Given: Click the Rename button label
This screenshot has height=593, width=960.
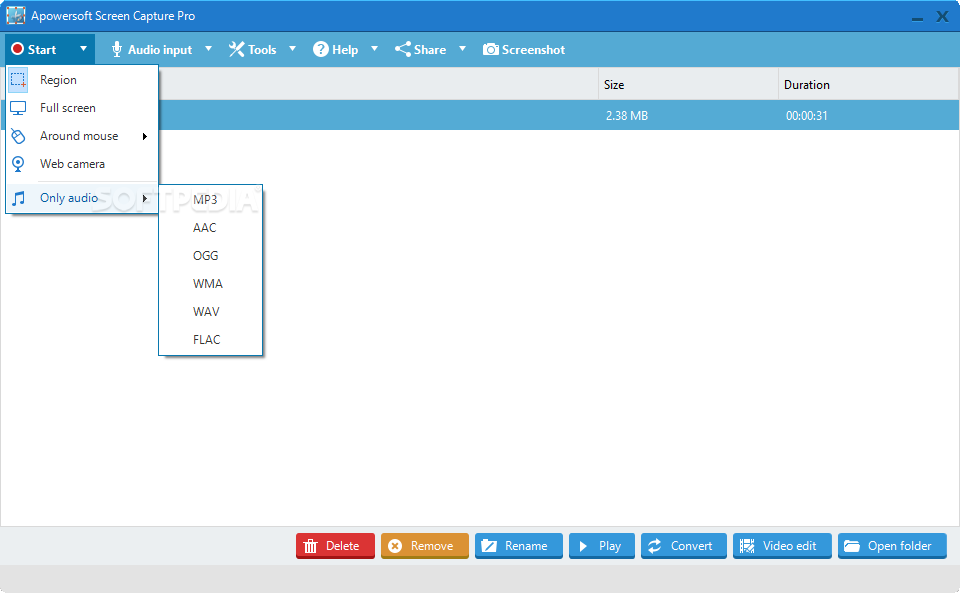Looking at the screenshot, I should [x=526, y=546].
